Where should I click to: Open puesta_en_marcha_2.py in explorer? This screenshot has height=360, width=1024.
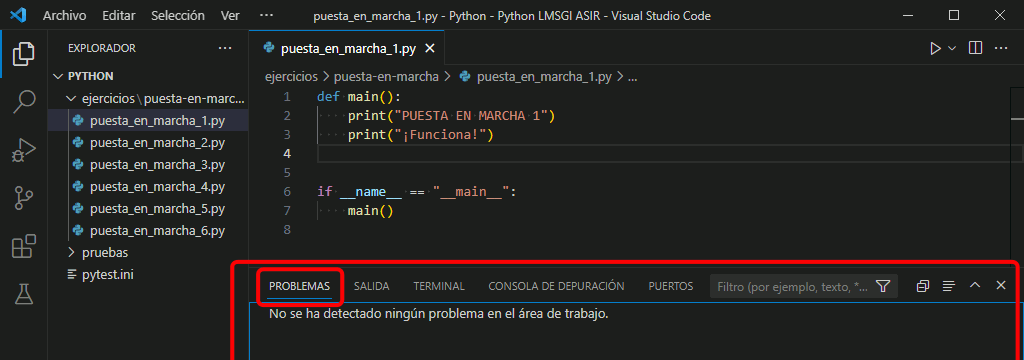(148, 142)
